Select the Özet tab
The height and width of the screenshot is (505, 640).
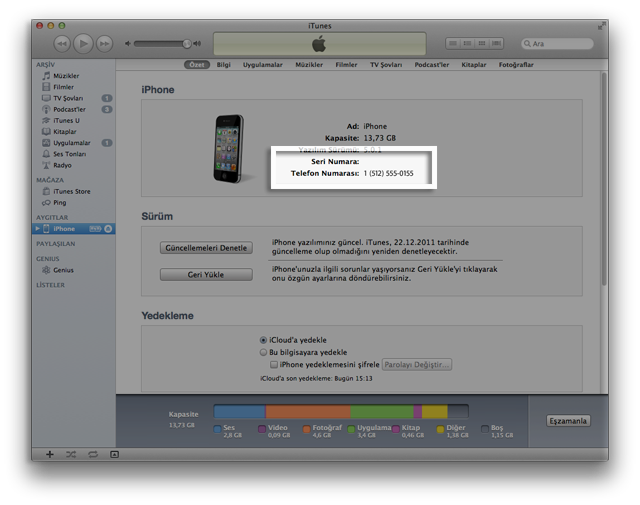197,65
